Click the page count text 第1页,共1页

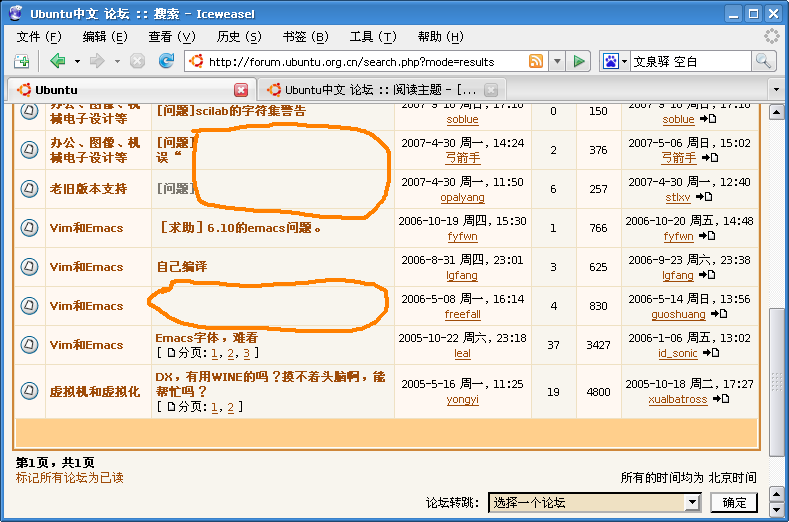[55, 462]
